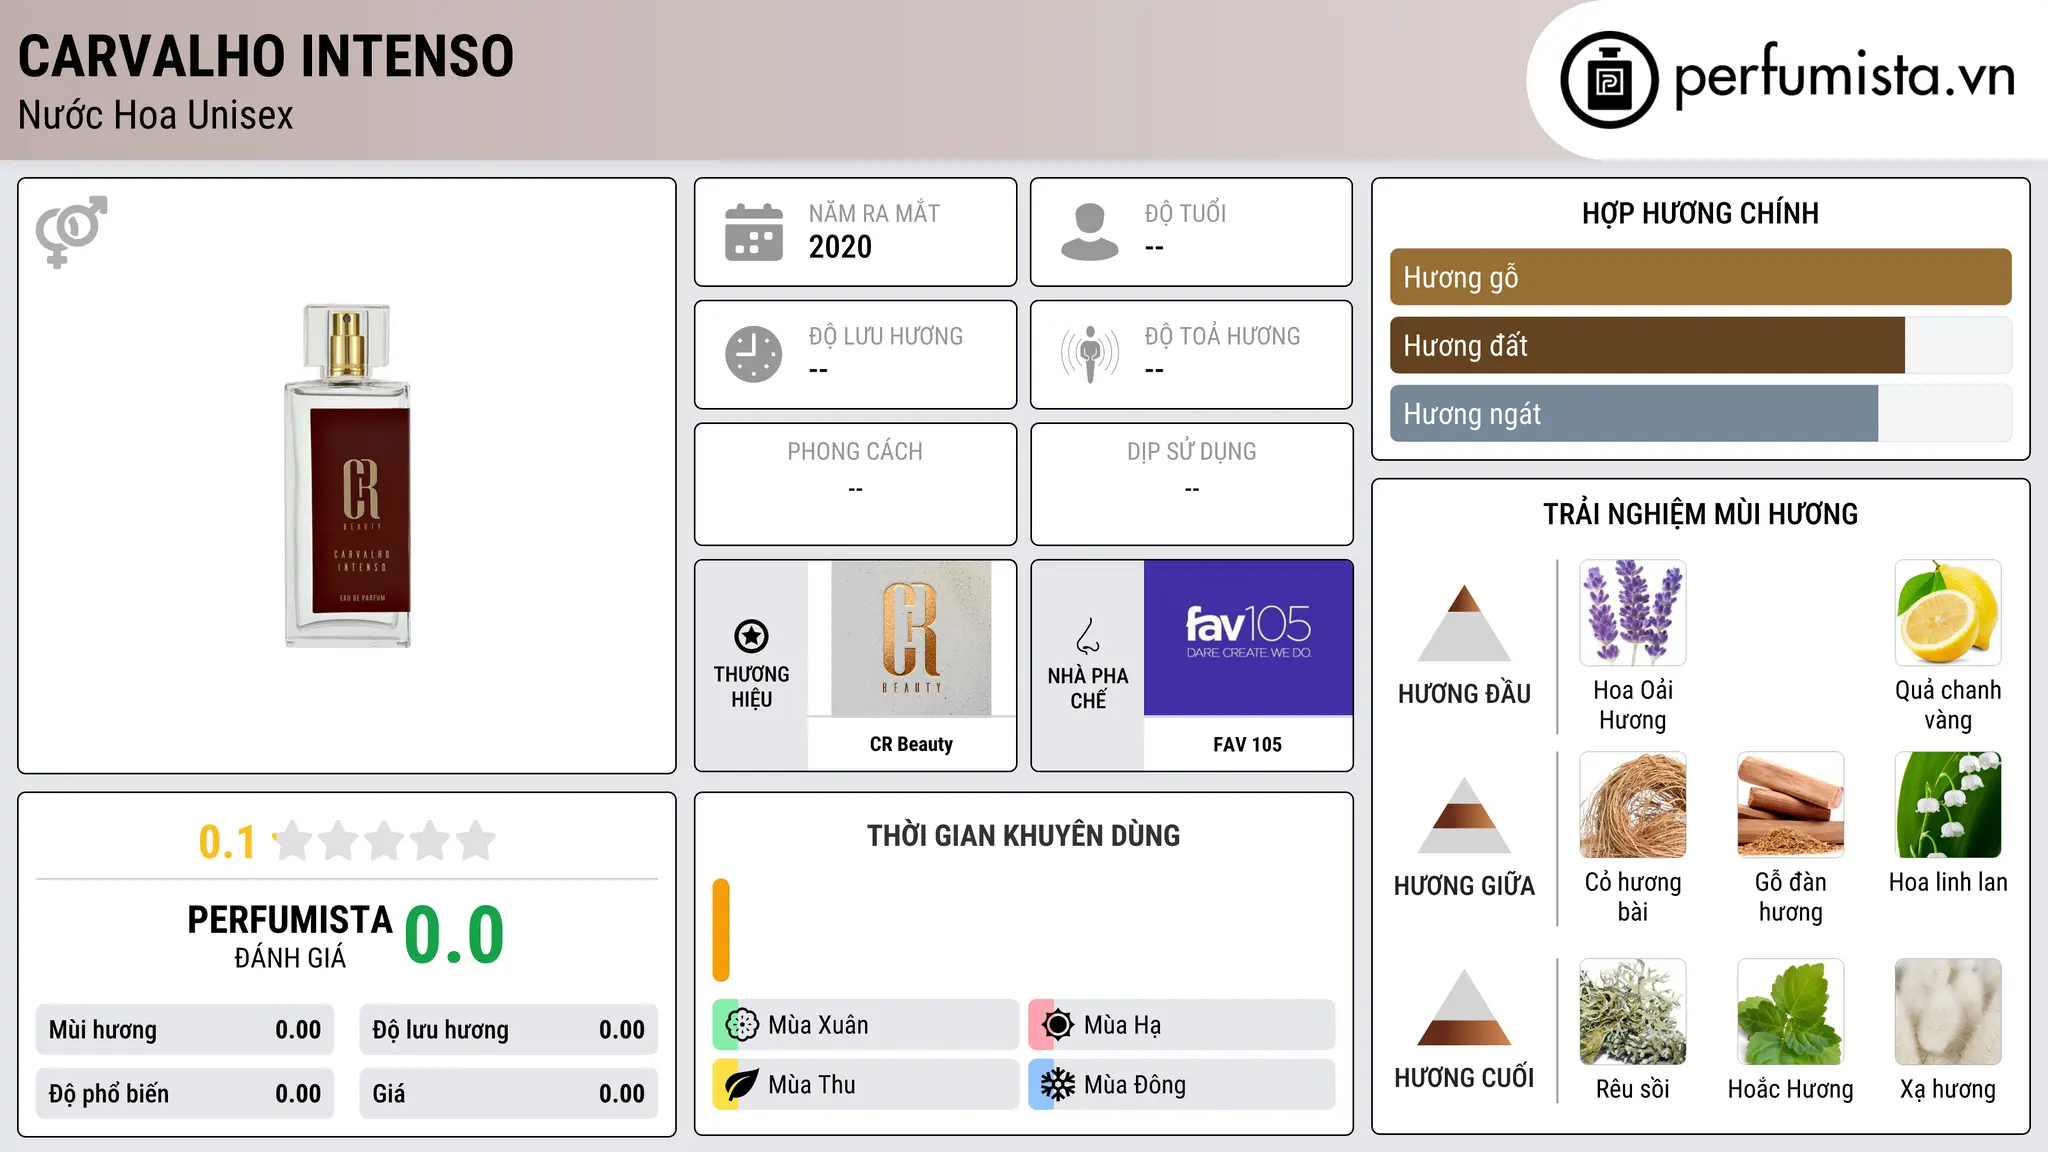The width and height of the screenshot is (2048, 1152).
Task: Click the perfumista.vn site name
Action: point(1845,76)
